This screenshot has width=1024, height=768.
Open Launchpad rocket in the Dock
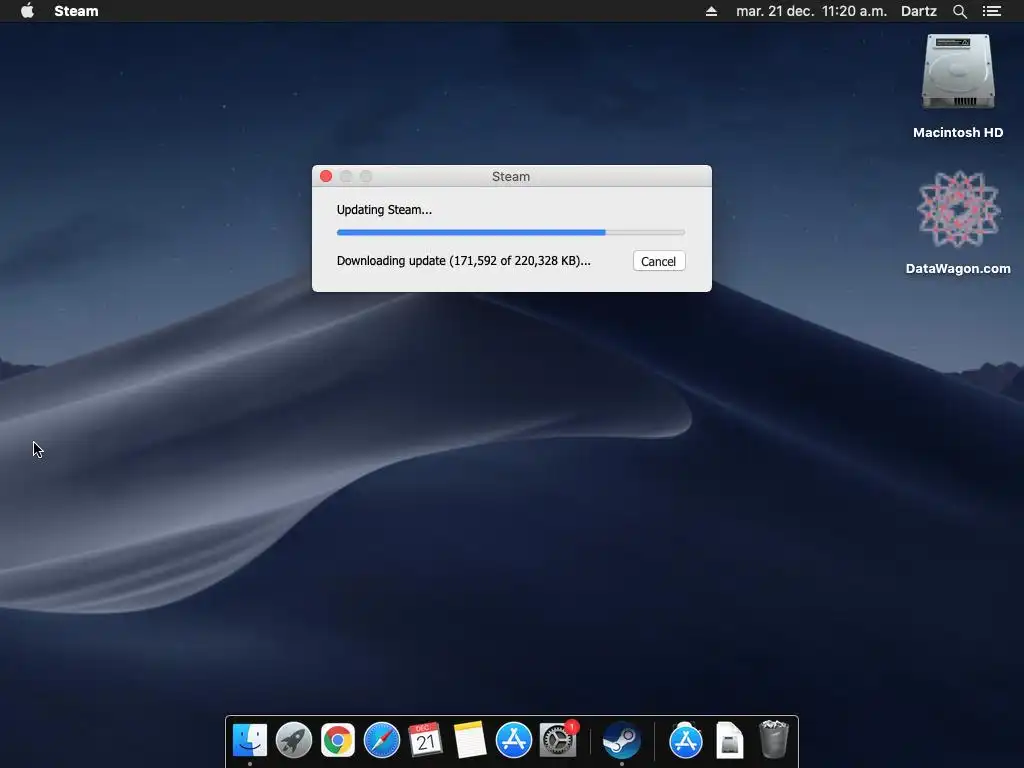[293, 741]
